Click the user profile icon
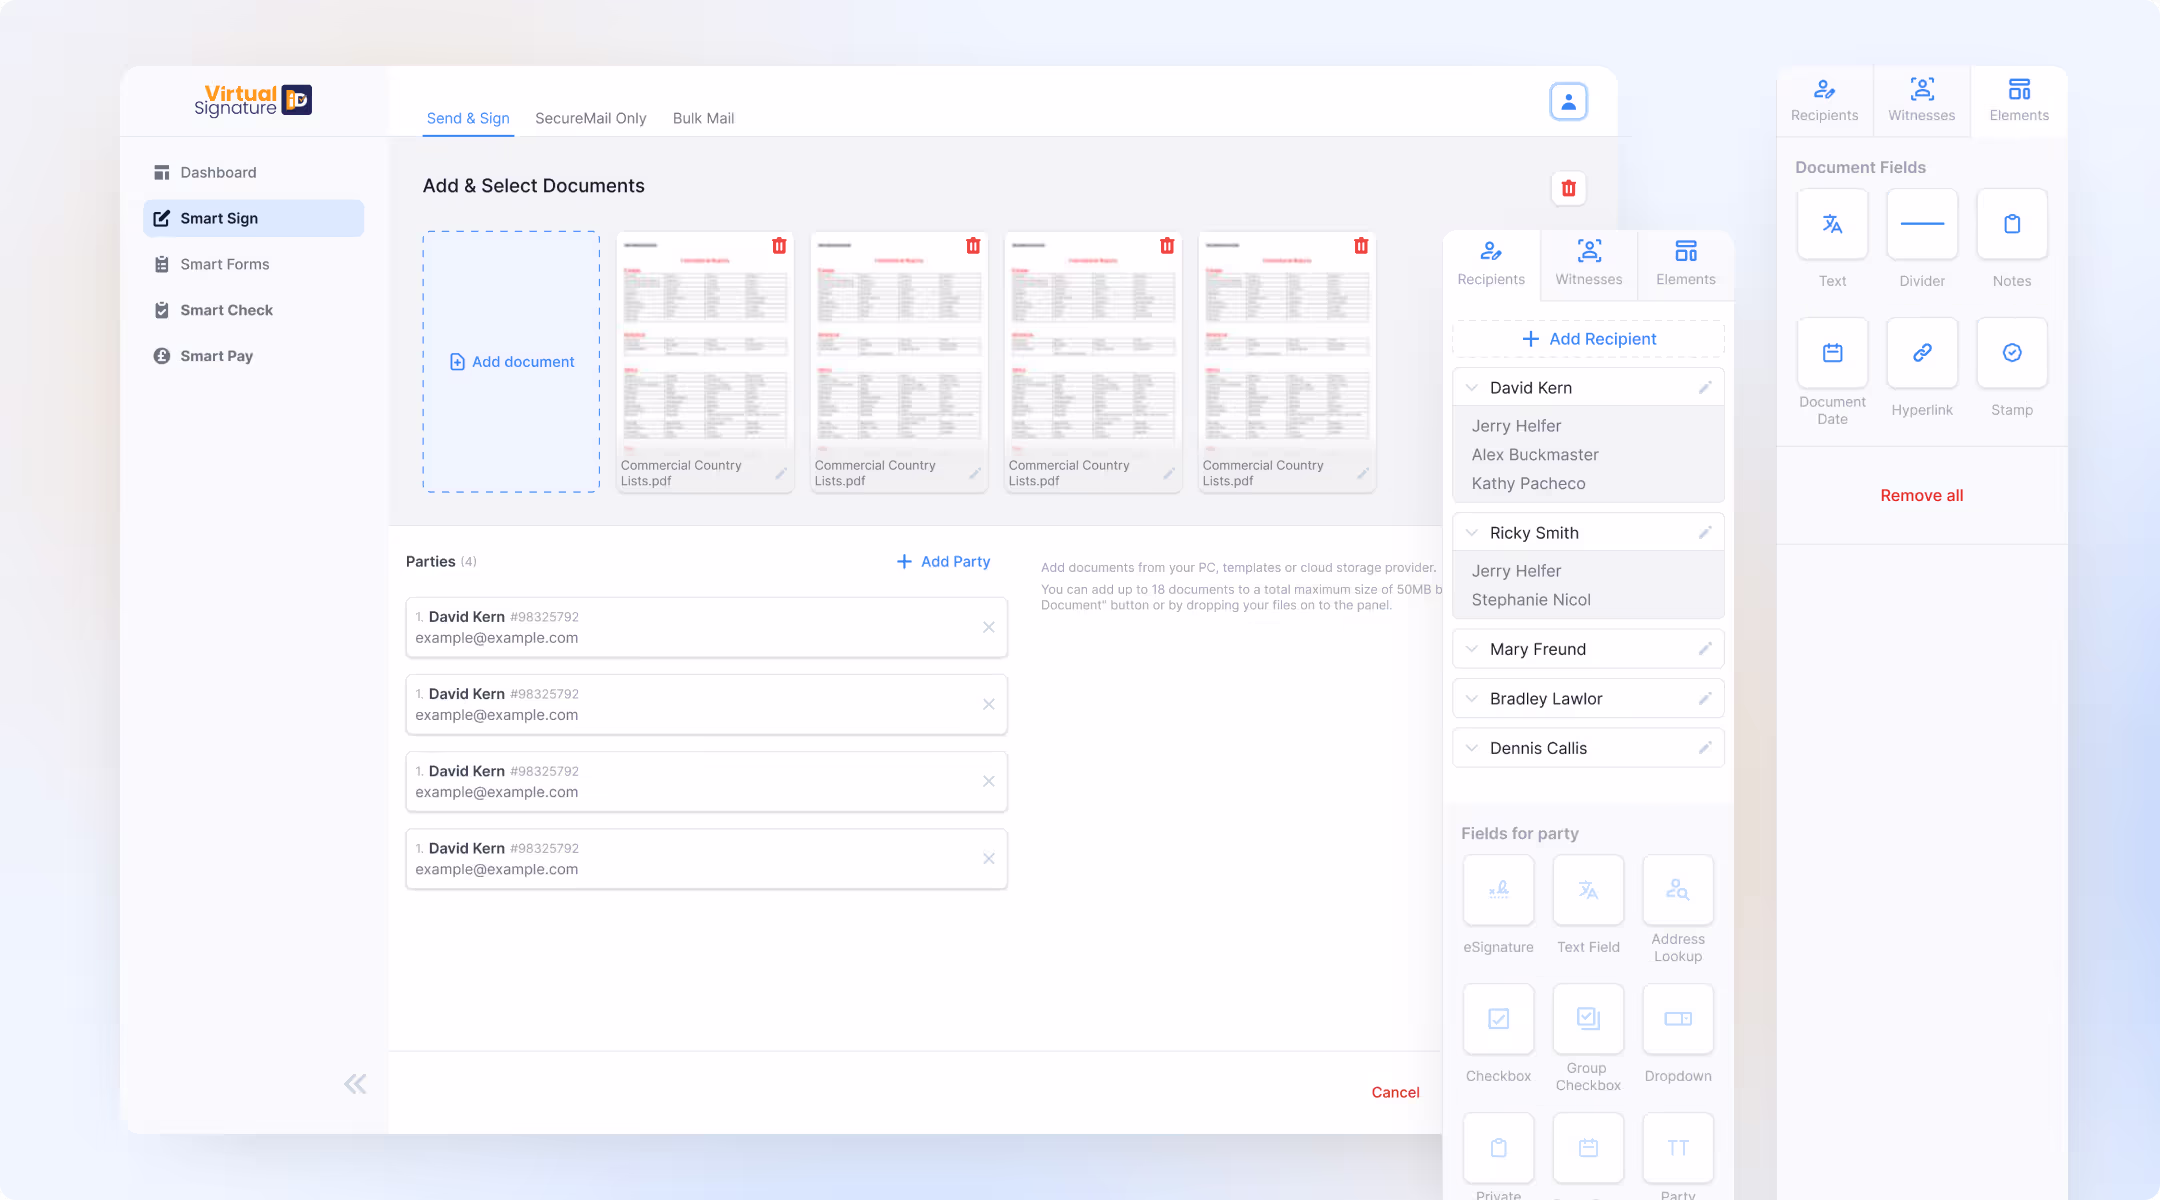The width and height of the screenshot is (2160, 1200). 1568,102
